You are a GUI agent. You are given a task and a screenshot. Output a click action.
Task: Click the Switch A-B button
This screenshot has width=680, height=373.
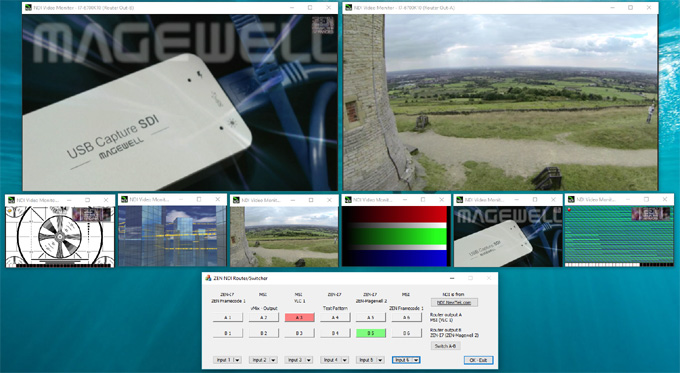tap(445, 346)
